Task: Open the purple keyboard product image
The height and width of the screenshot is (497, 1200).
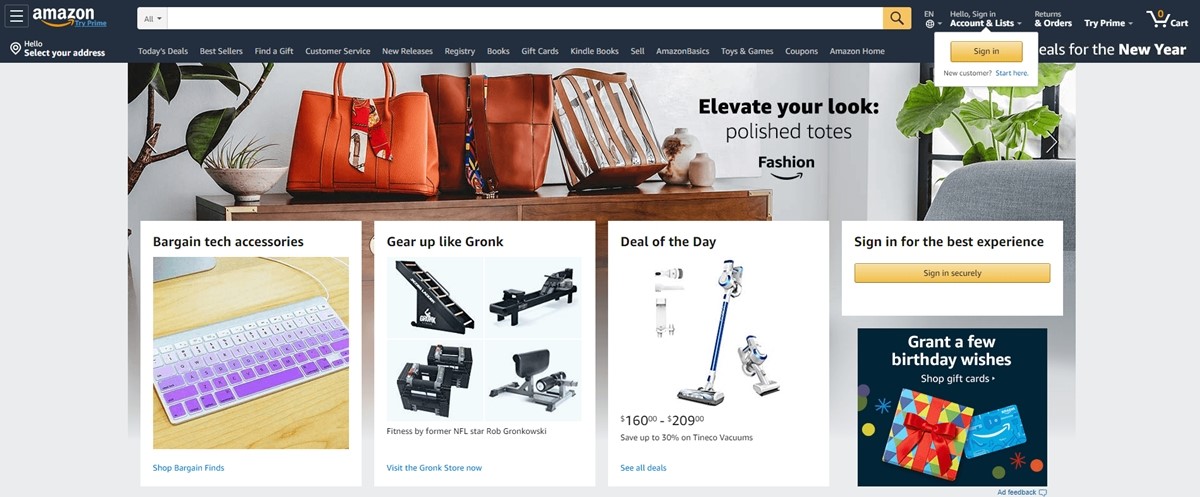Action: tap(251, 353)
